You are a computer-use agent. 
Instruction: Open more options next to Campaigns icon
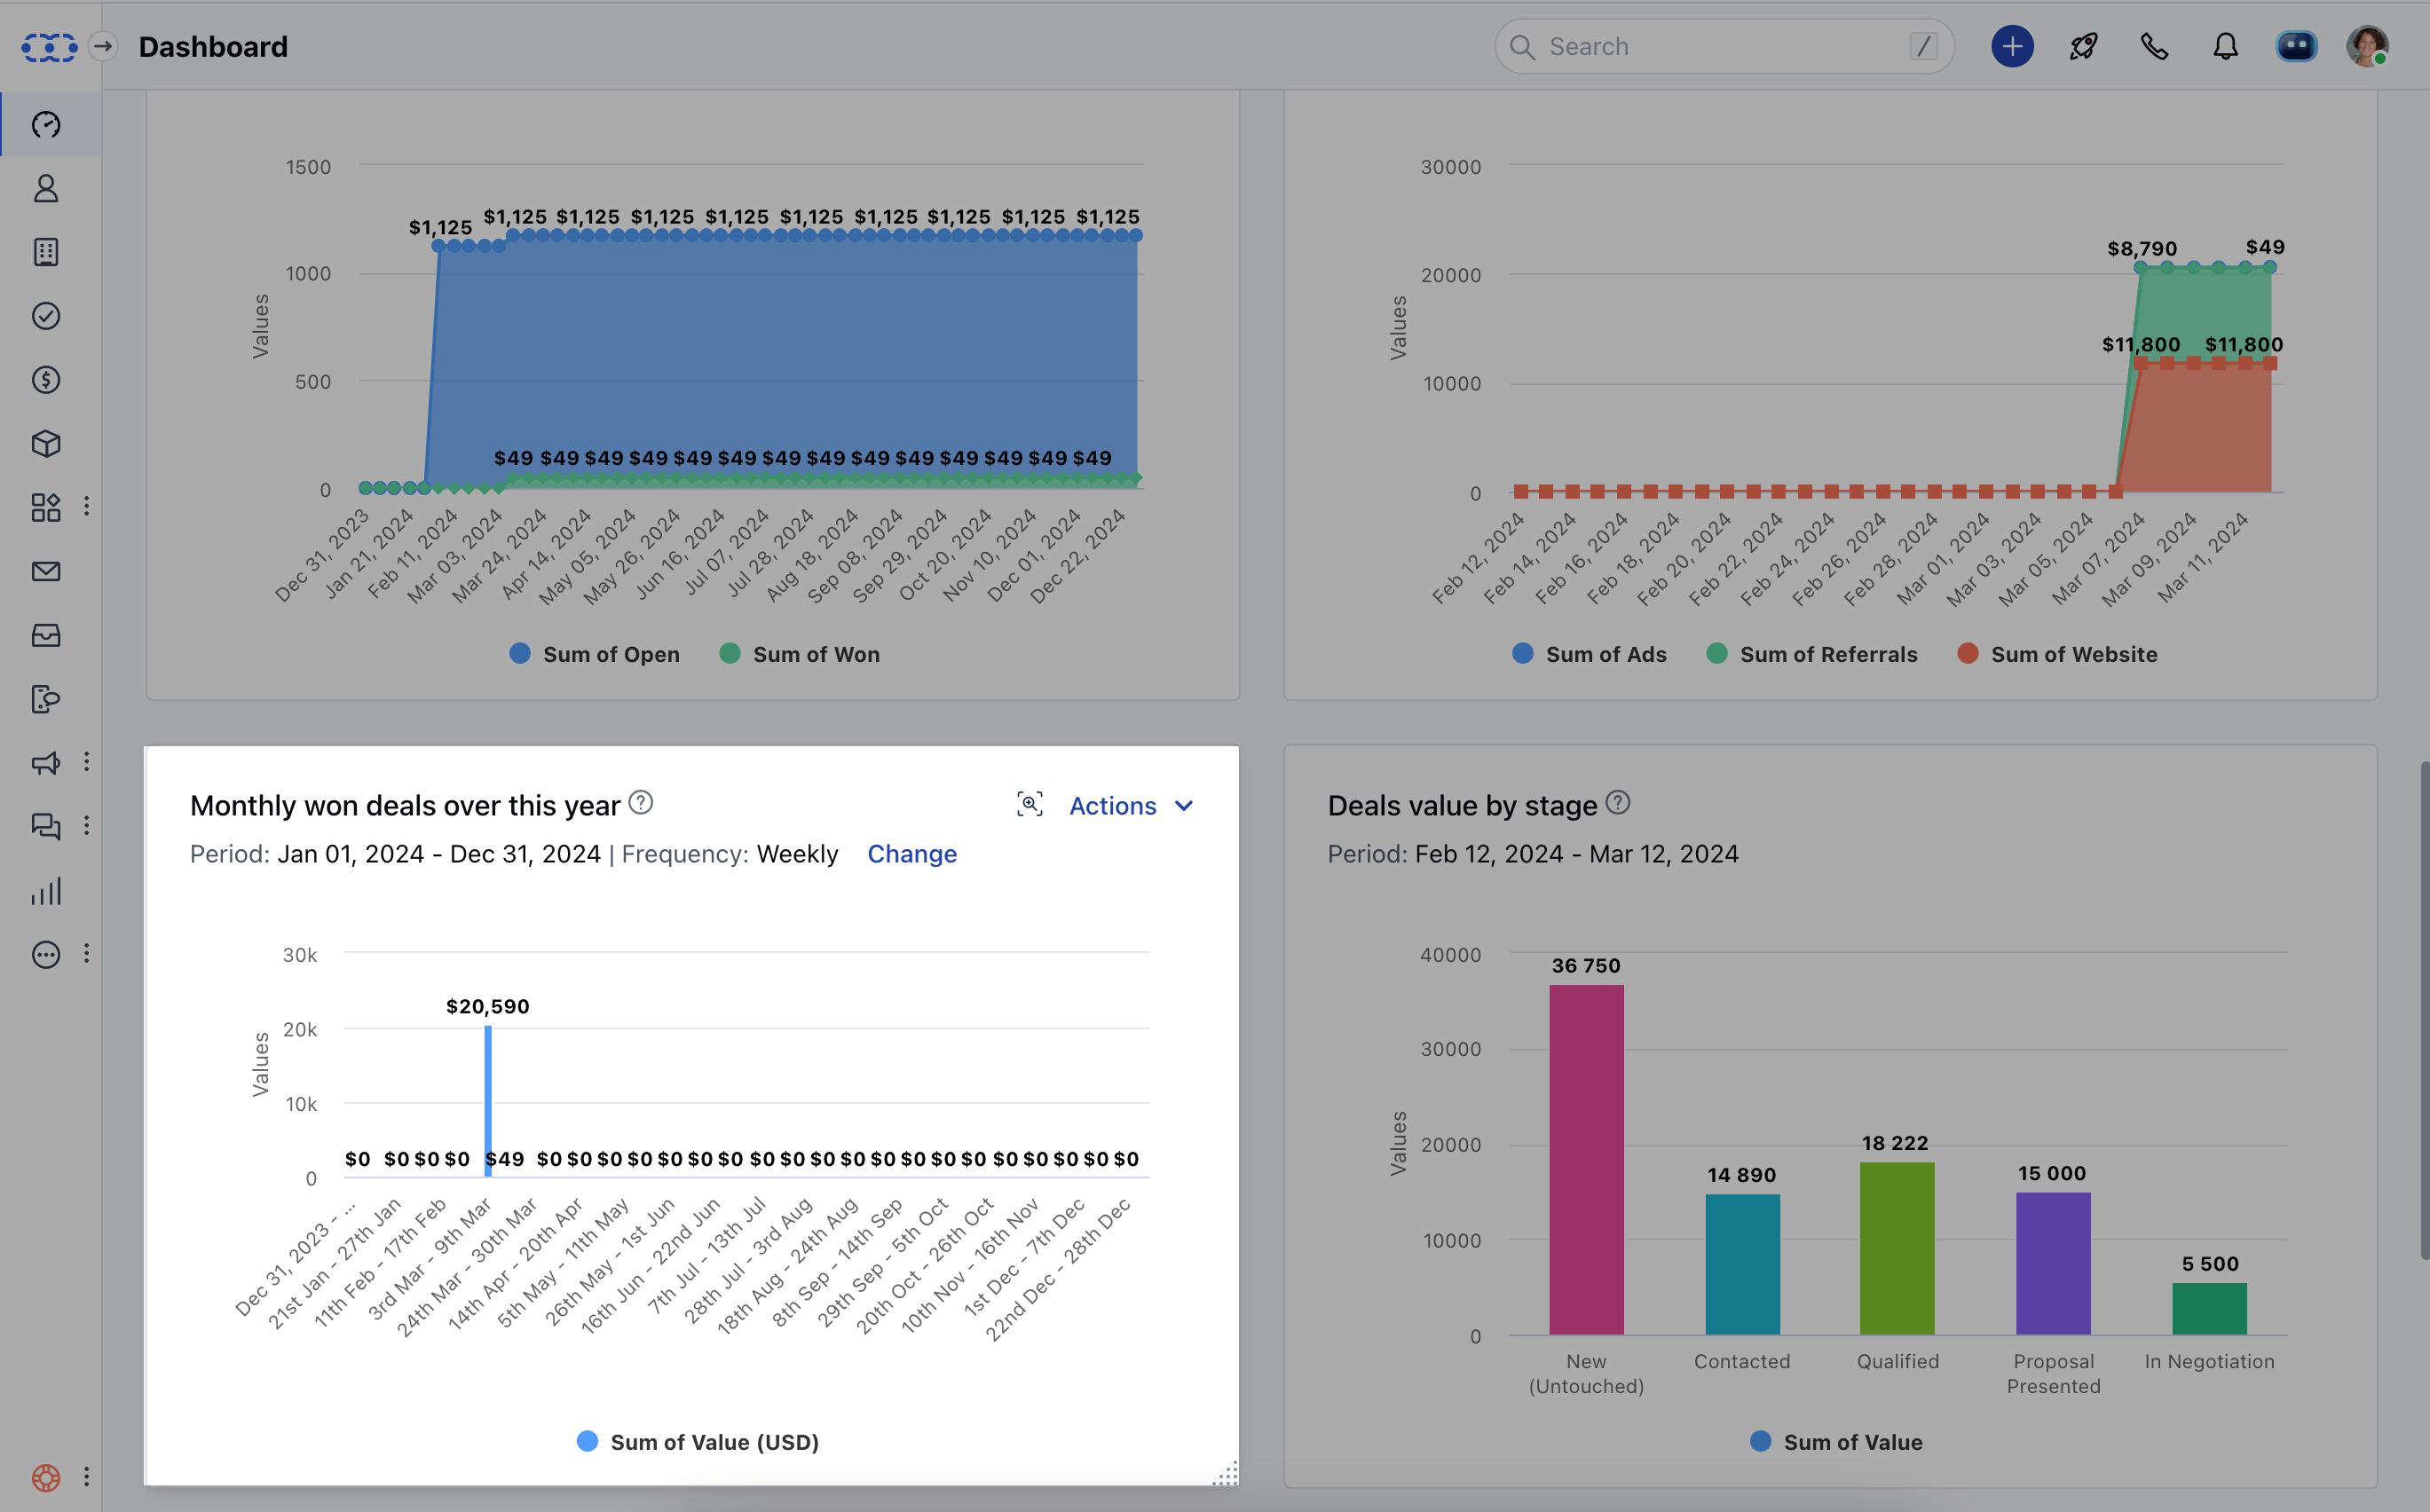coord(87,762)
